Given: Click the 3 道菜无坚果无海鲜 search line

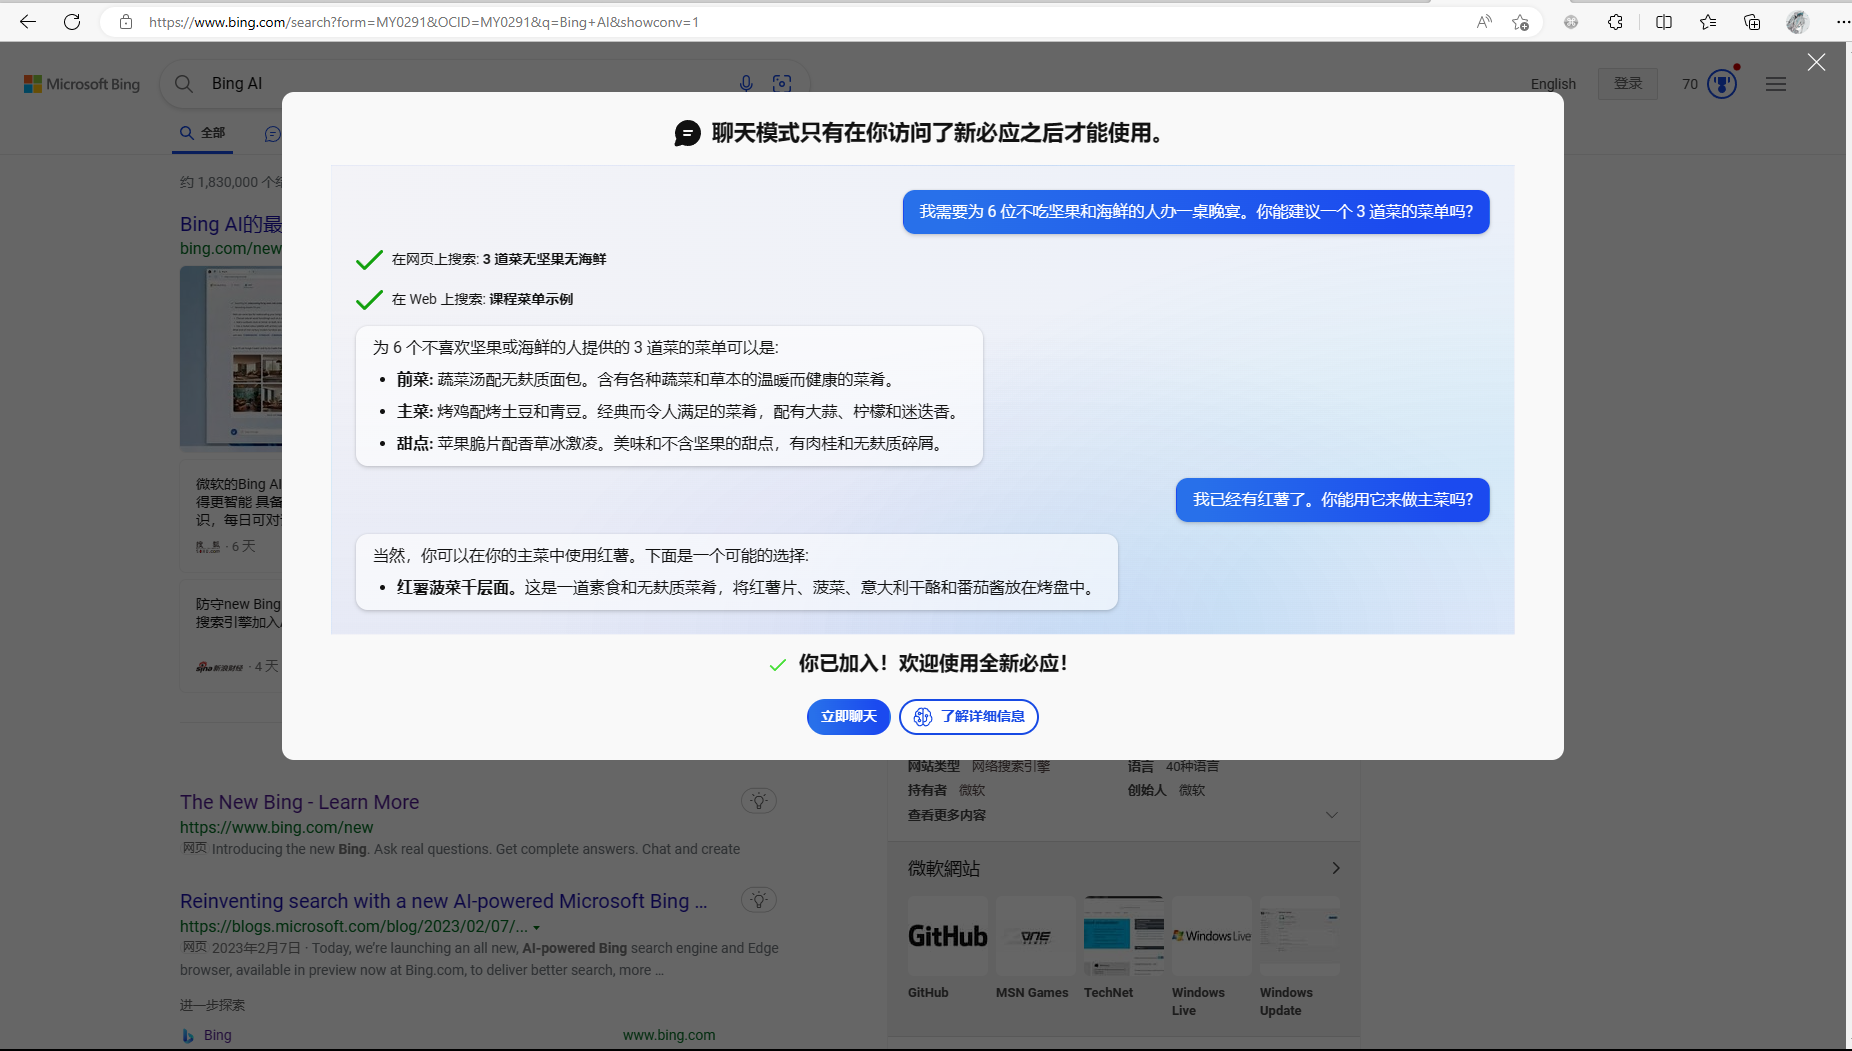Looking at the screenshot, I should (x=499, y=259).
